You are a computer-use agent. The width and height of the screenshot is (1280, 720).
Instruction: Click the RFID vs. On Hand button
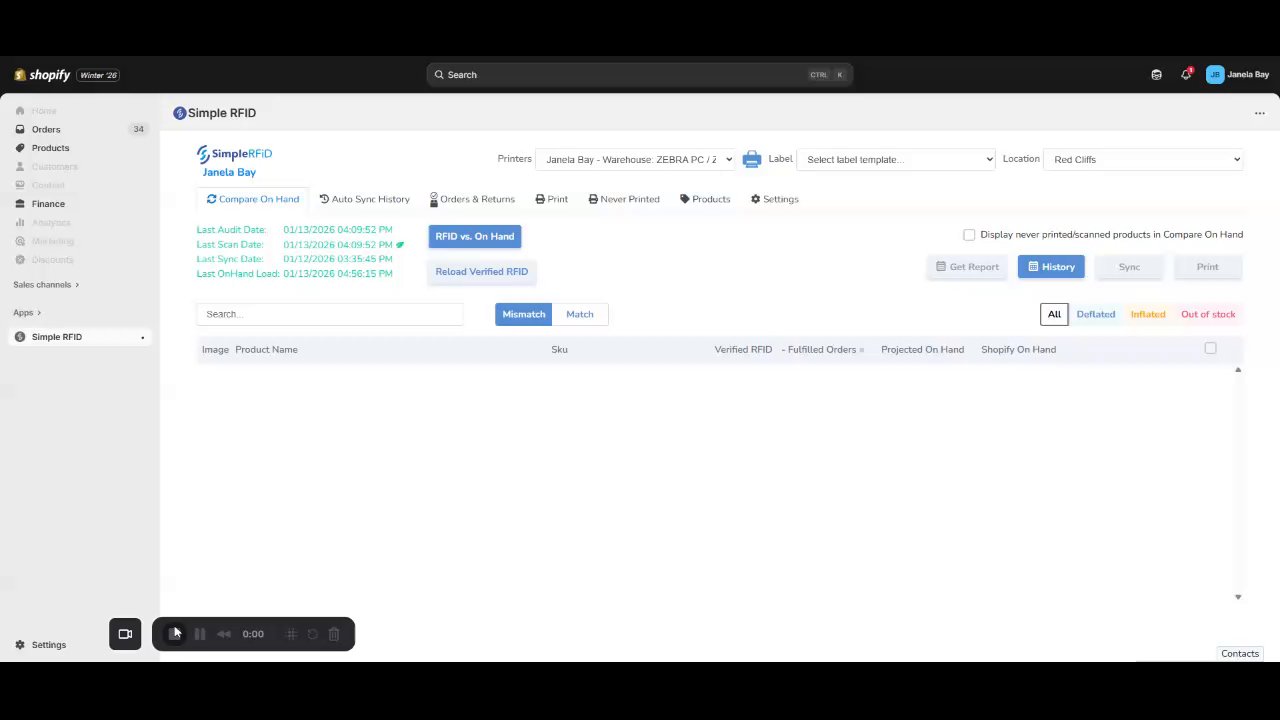click(475, 237)
